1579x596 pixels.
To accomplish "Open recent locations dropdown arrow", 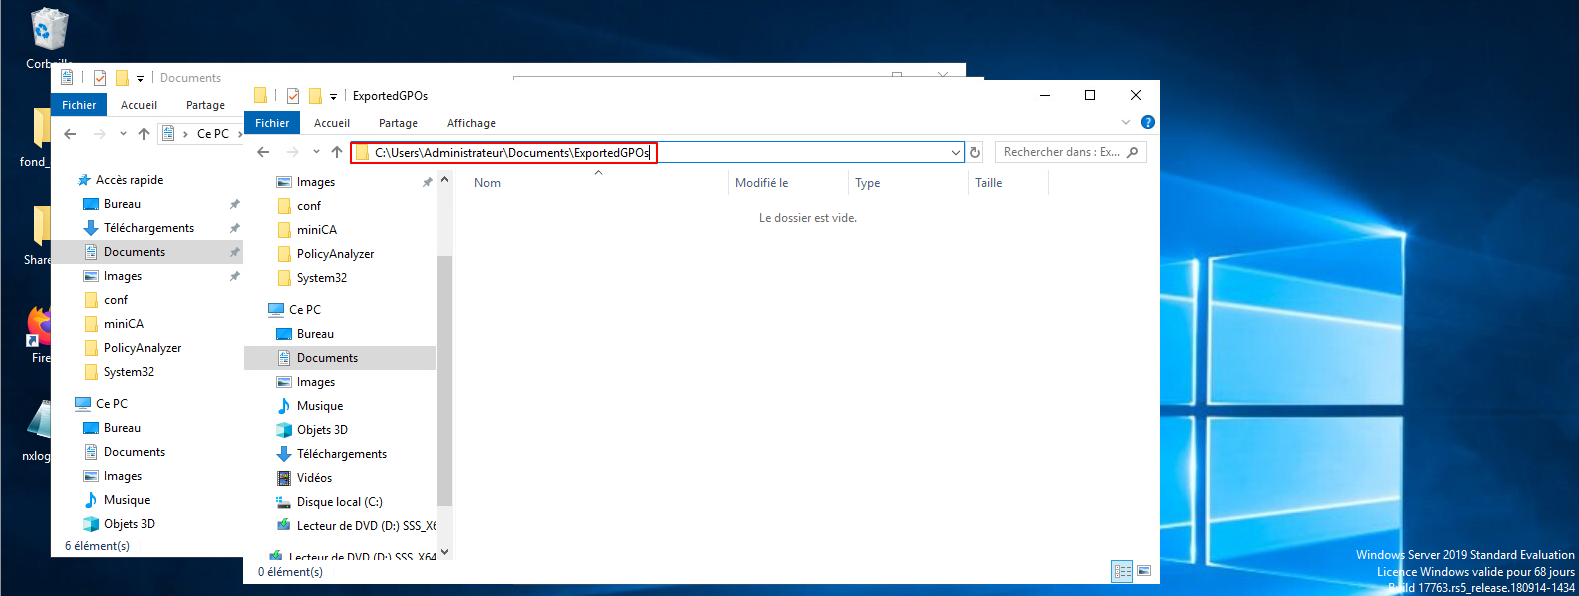I will (316, 152).
